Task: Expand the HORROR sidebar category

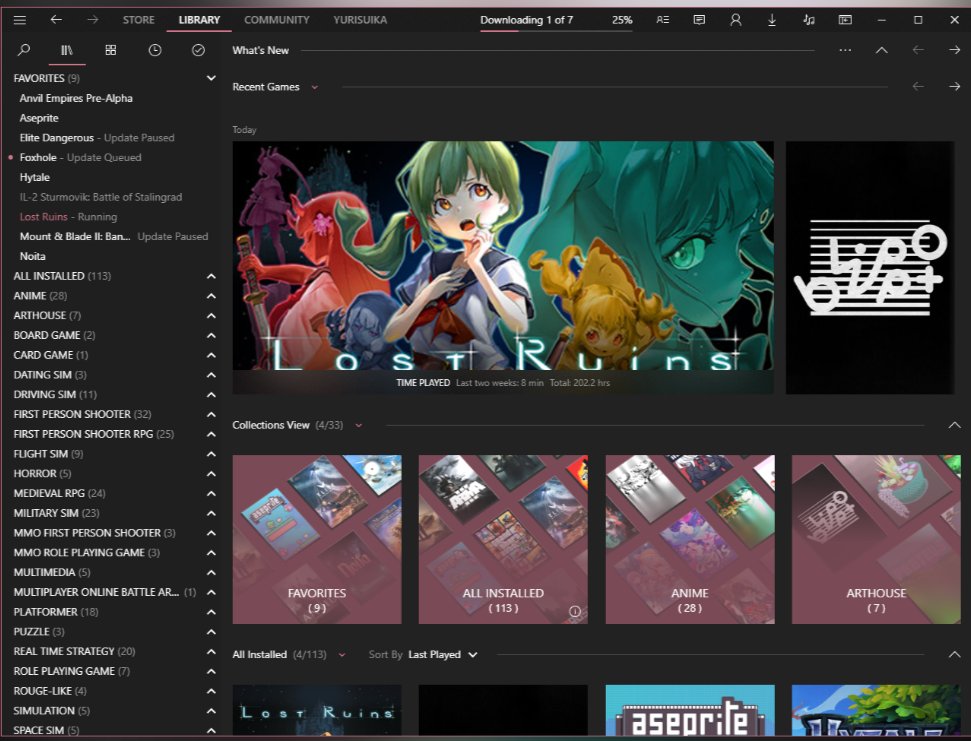Action: [x=211, y=474]
